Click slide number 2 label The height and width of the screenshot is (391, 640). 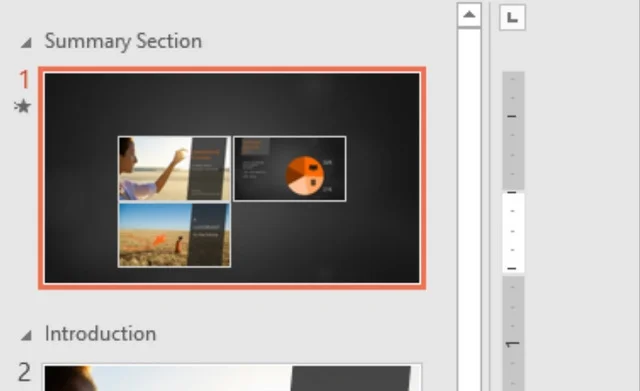coord(24,372)
